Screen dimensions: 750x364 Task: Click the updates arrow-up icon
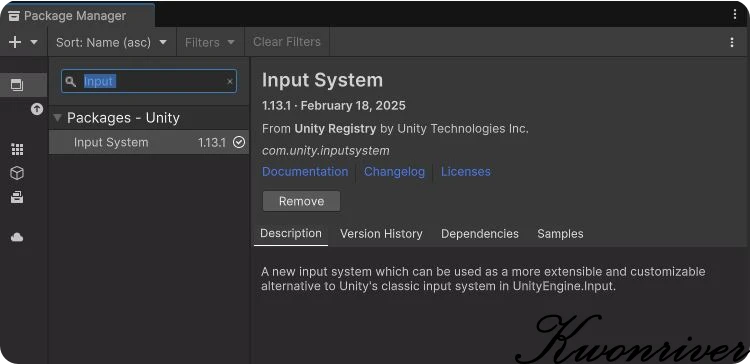37,109
